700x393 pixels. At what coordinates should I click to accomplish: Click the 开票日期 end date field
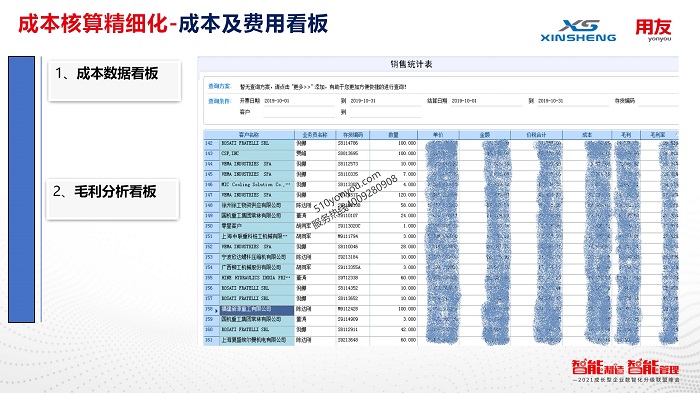tap(385, 101)
